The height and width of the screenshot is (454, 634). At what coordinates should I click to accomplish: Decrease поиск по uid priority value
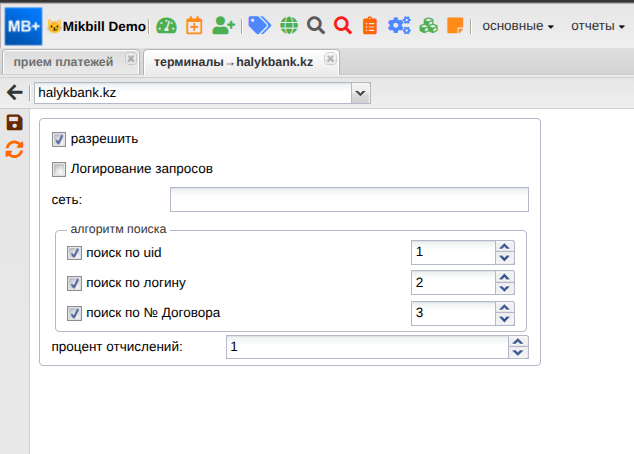click(x=504, y=258)
